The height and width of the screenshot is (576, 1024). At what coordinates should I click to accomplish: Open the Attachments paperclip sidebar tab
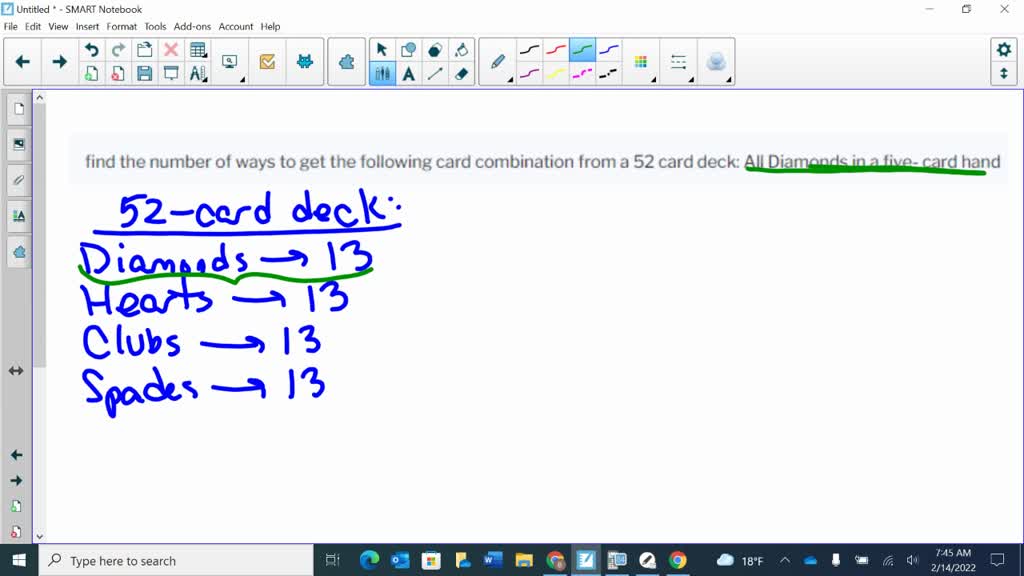pos(17,180)
